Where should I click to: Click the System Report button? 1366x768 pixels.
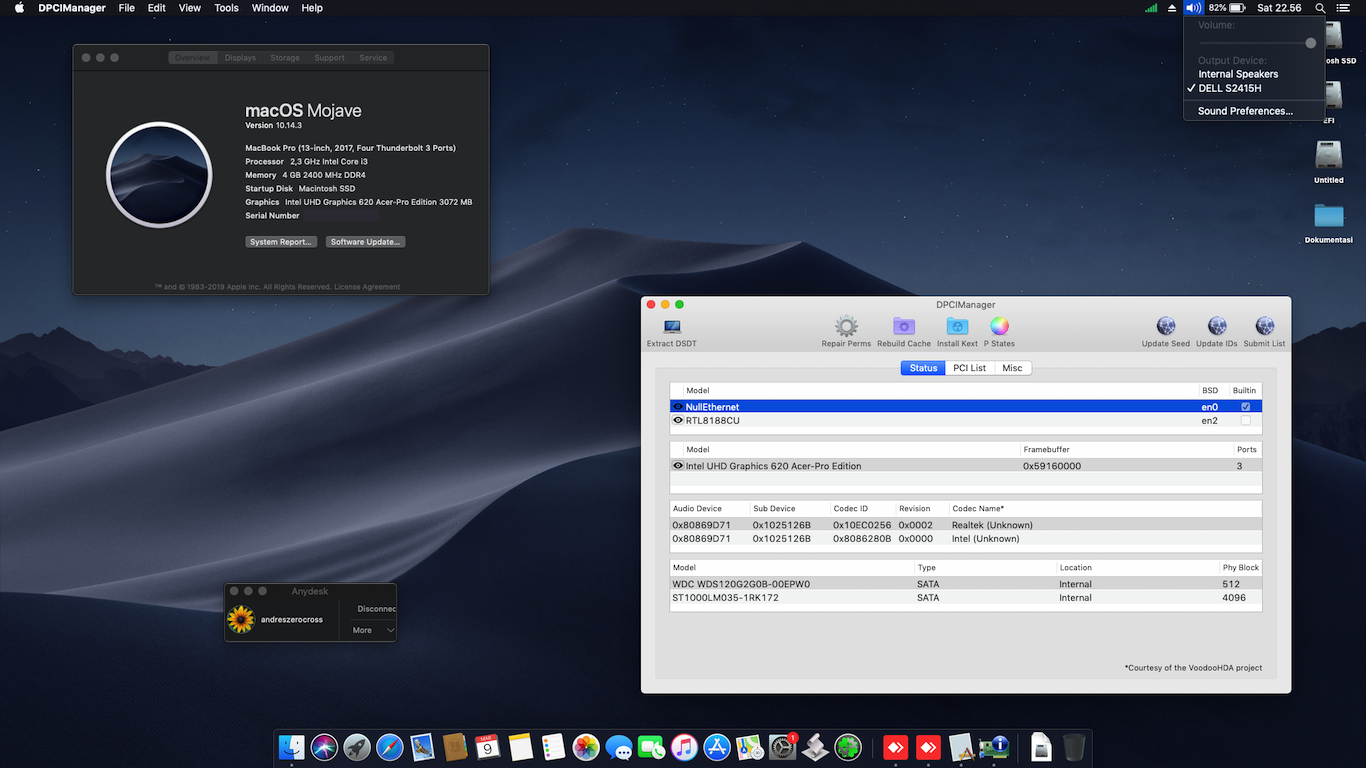point(281,242)
